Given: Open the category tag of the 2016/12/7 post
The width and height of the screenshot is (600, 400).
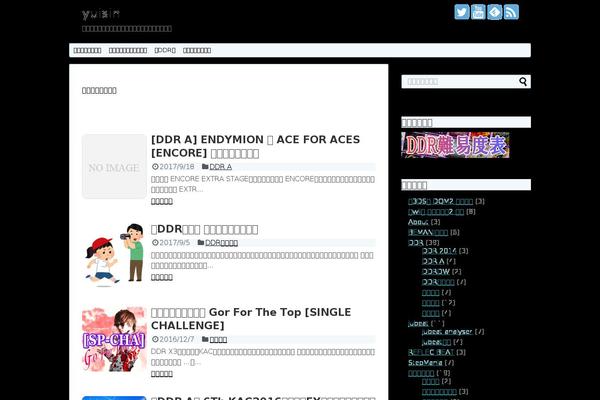Looking at the screenshot, I should point(218,339).
